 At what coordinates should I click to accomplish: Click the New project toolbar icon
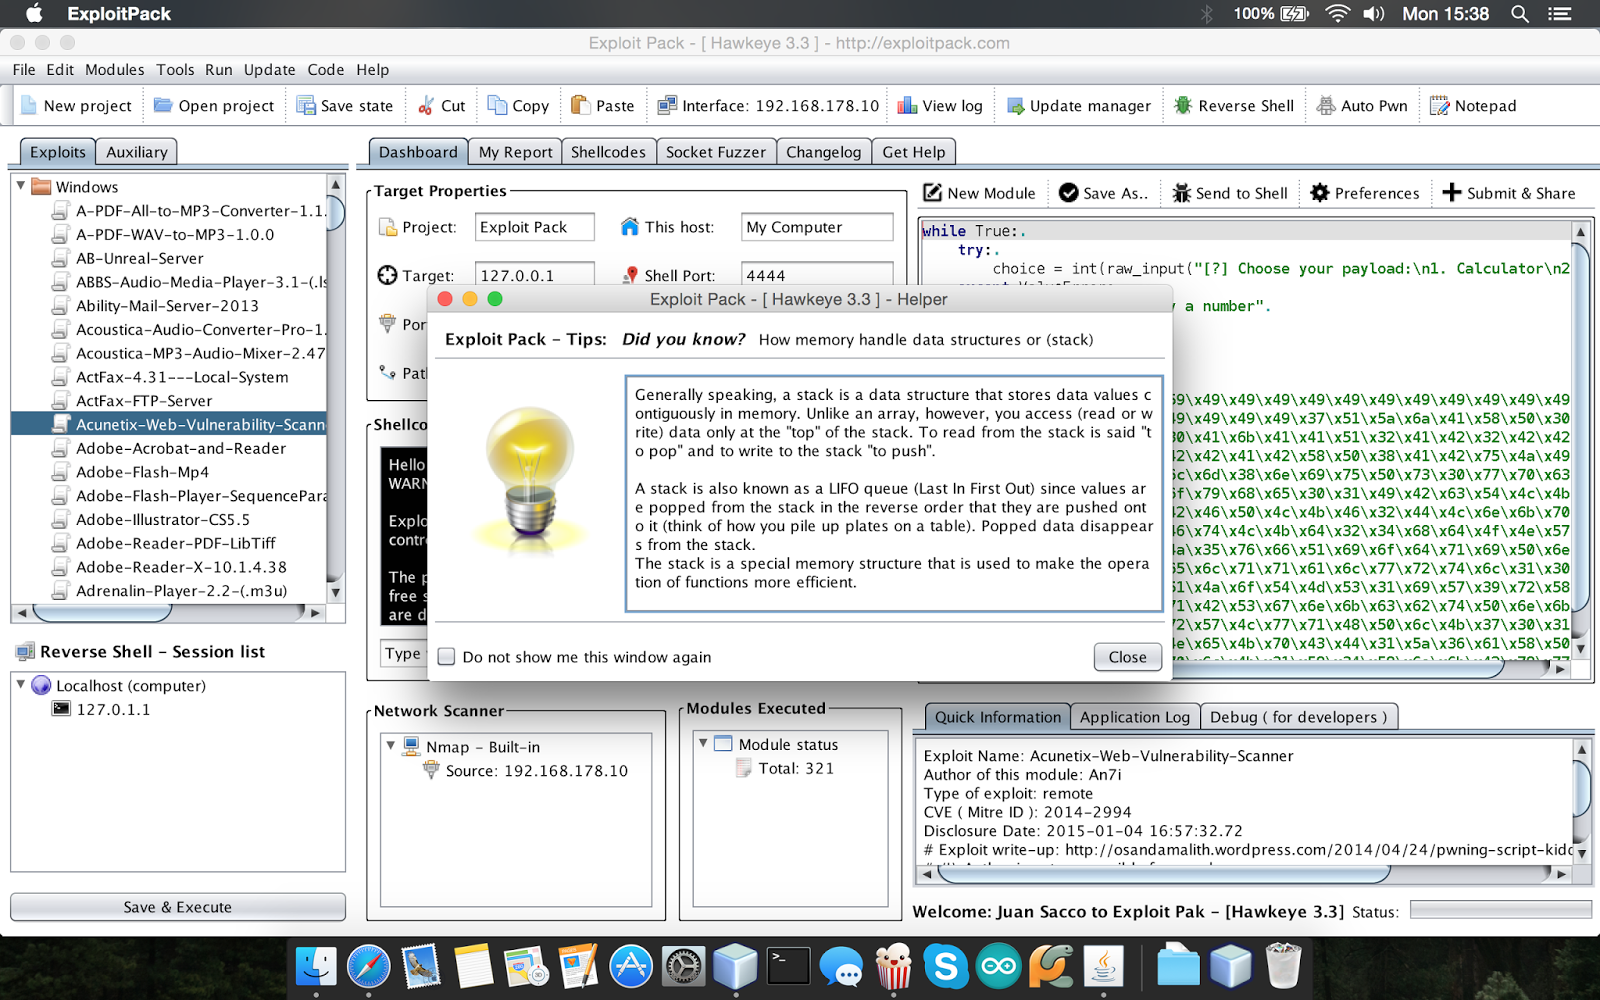click(29, 105)
